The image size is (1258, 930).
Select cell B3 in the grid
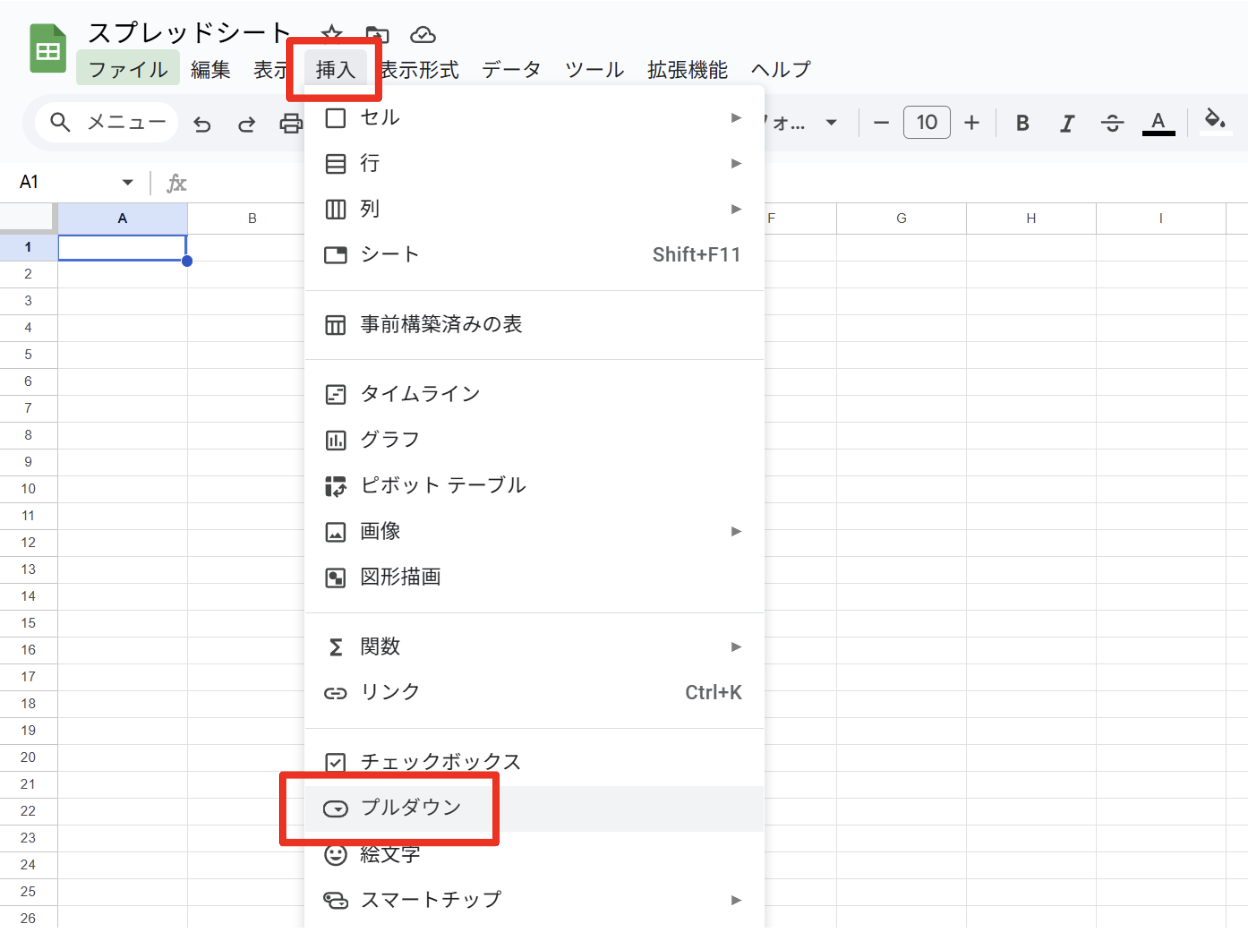pos(252,300)
